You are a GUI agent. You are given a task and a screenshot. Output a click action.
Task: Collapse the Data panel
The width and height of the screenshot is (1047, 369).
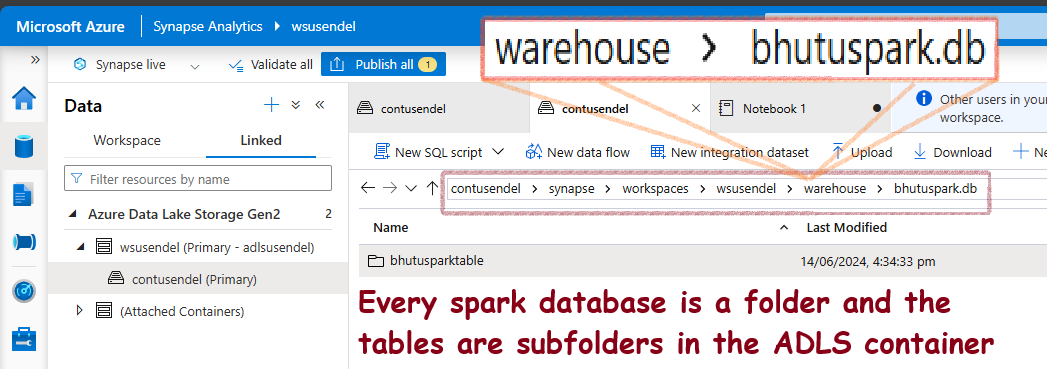(x=320, y=105)
